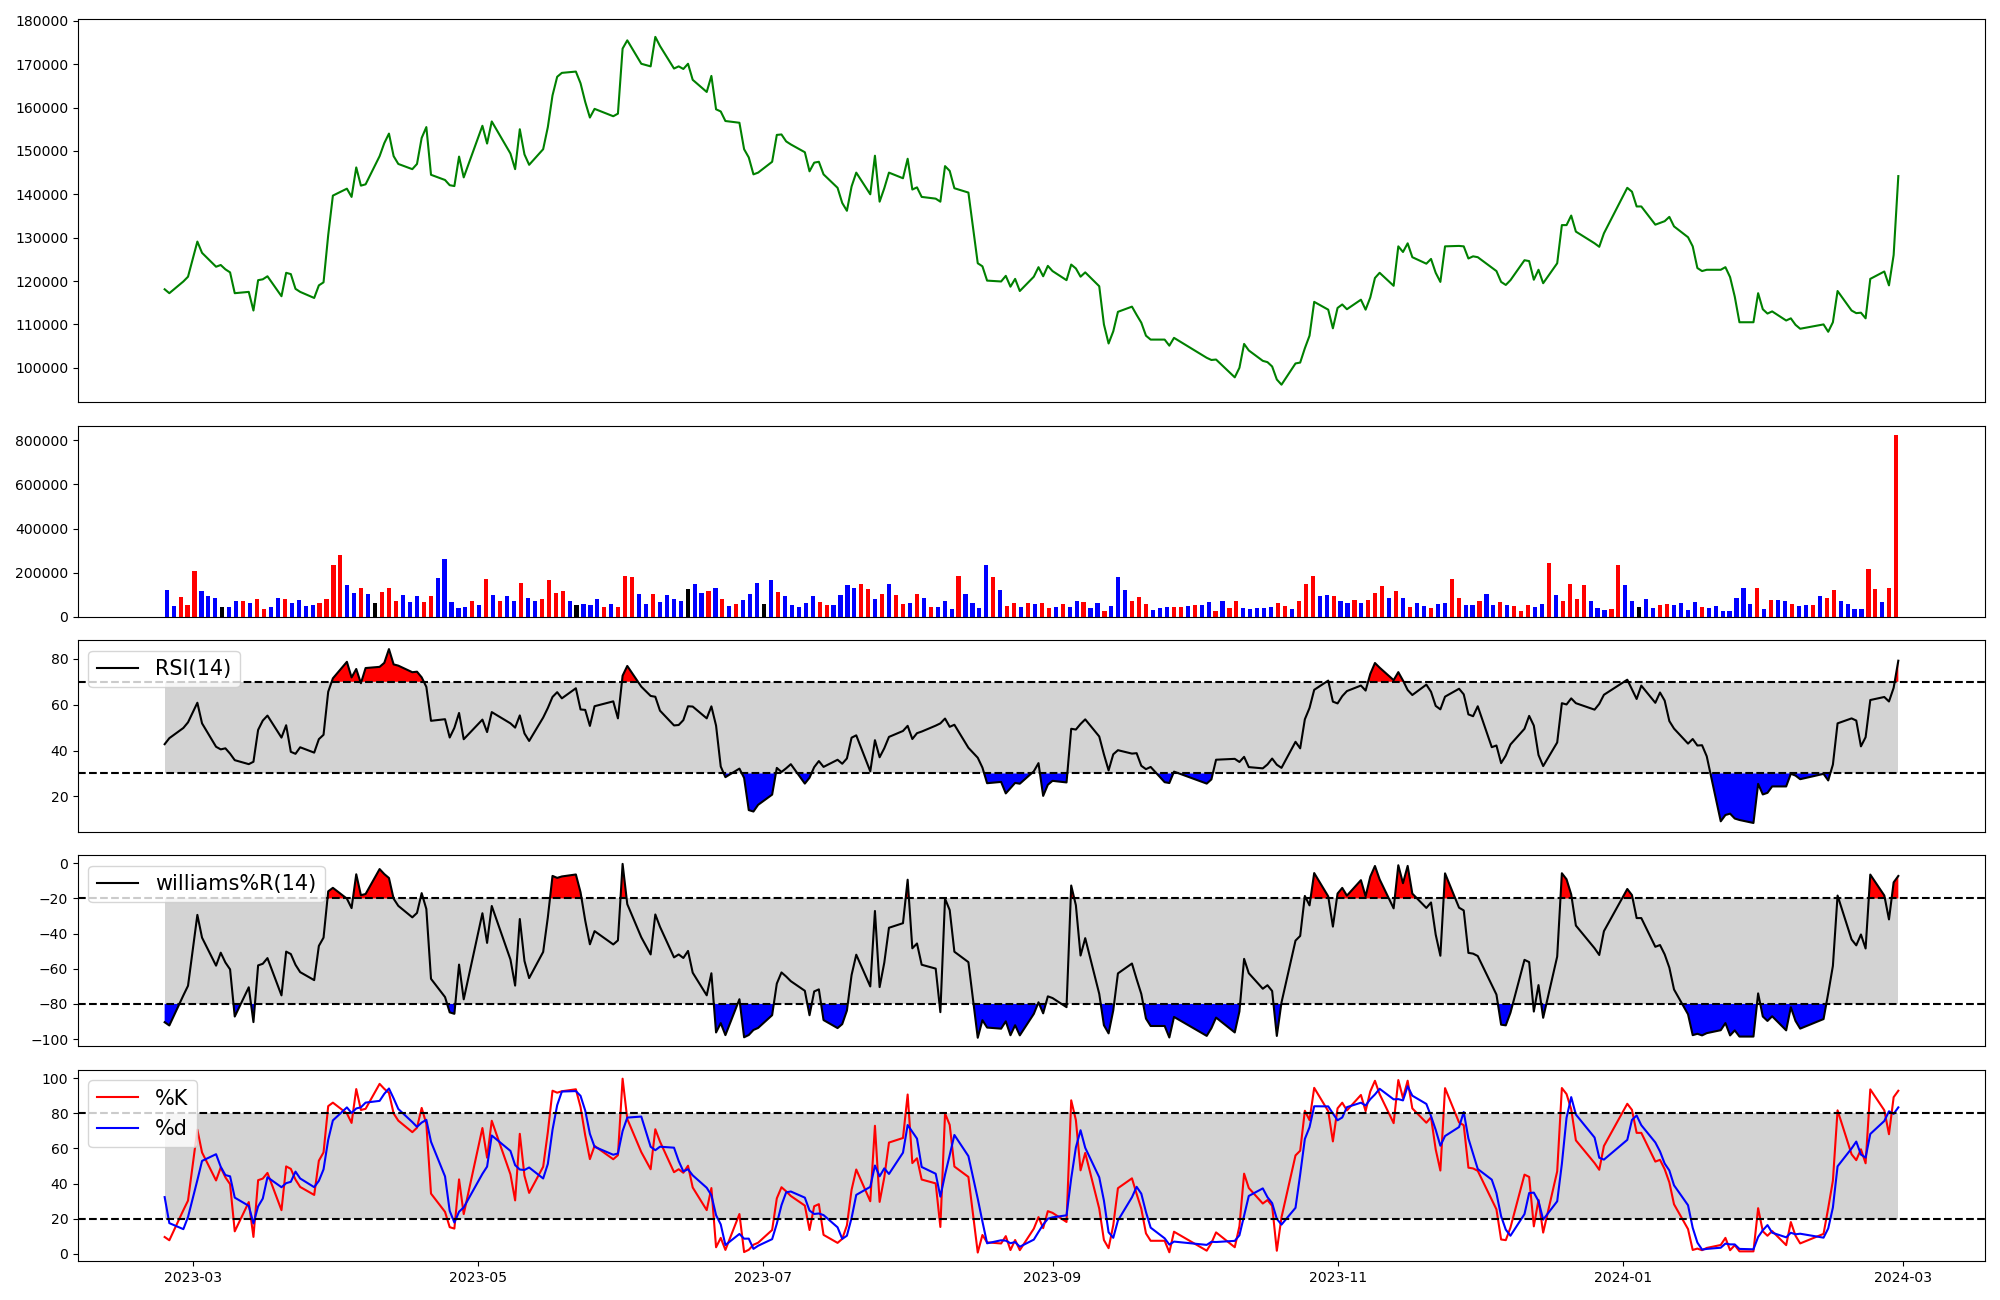Click the blue %d legend line sample

(116, 1128)
